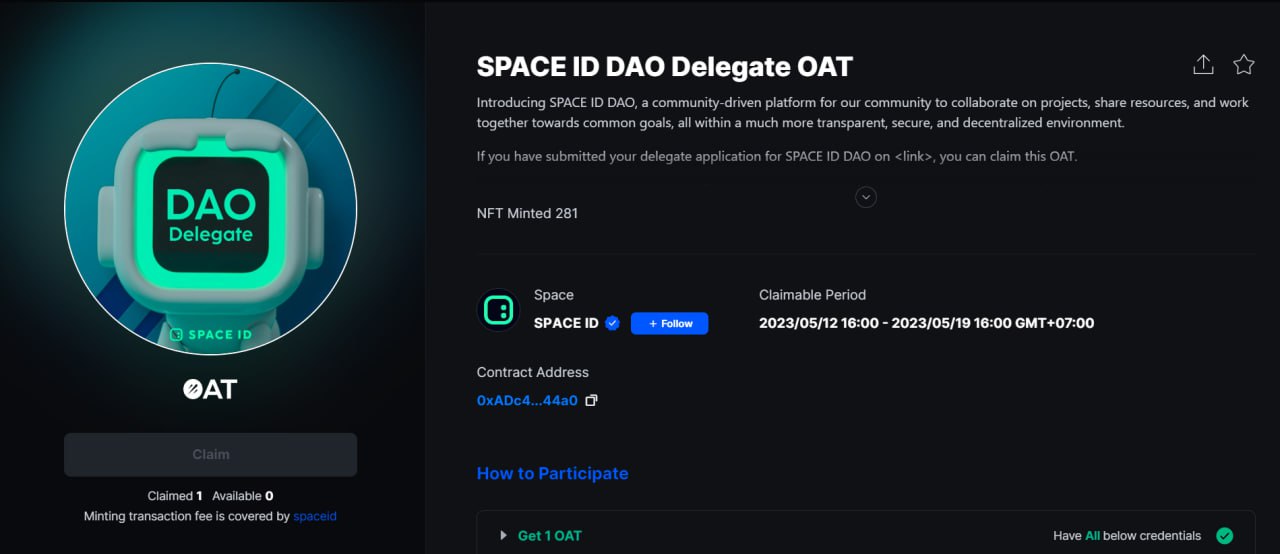1280x554 pixels.
Task: Click the Claimable Period date range
Action: [926, 323]
